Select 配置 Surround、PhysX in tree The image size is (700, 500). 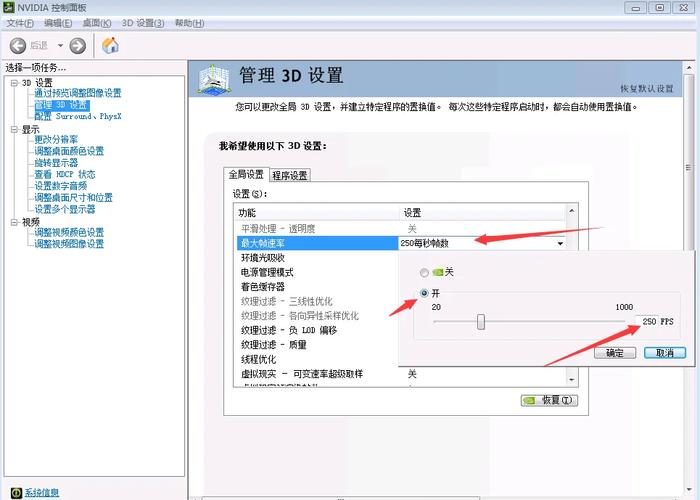pyautogui.click(x=78, y=116)
